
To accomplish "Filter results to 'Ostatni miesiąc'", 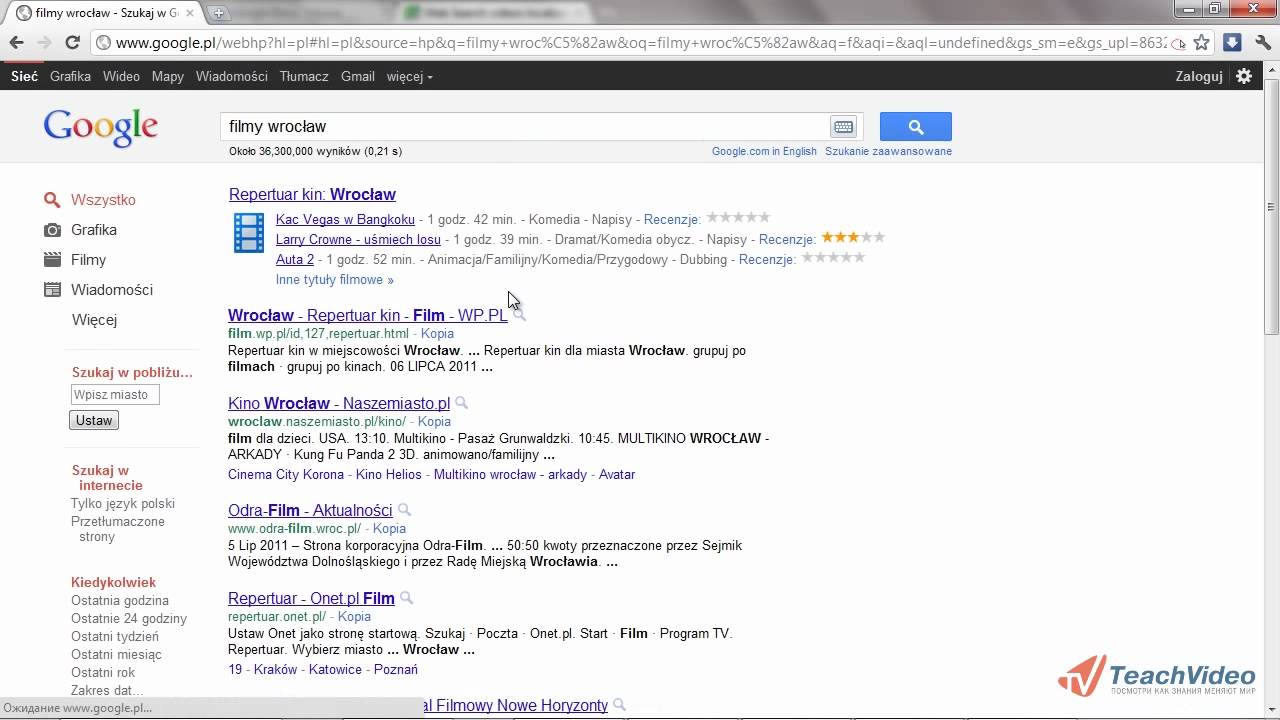I will [x=116, y=654].
